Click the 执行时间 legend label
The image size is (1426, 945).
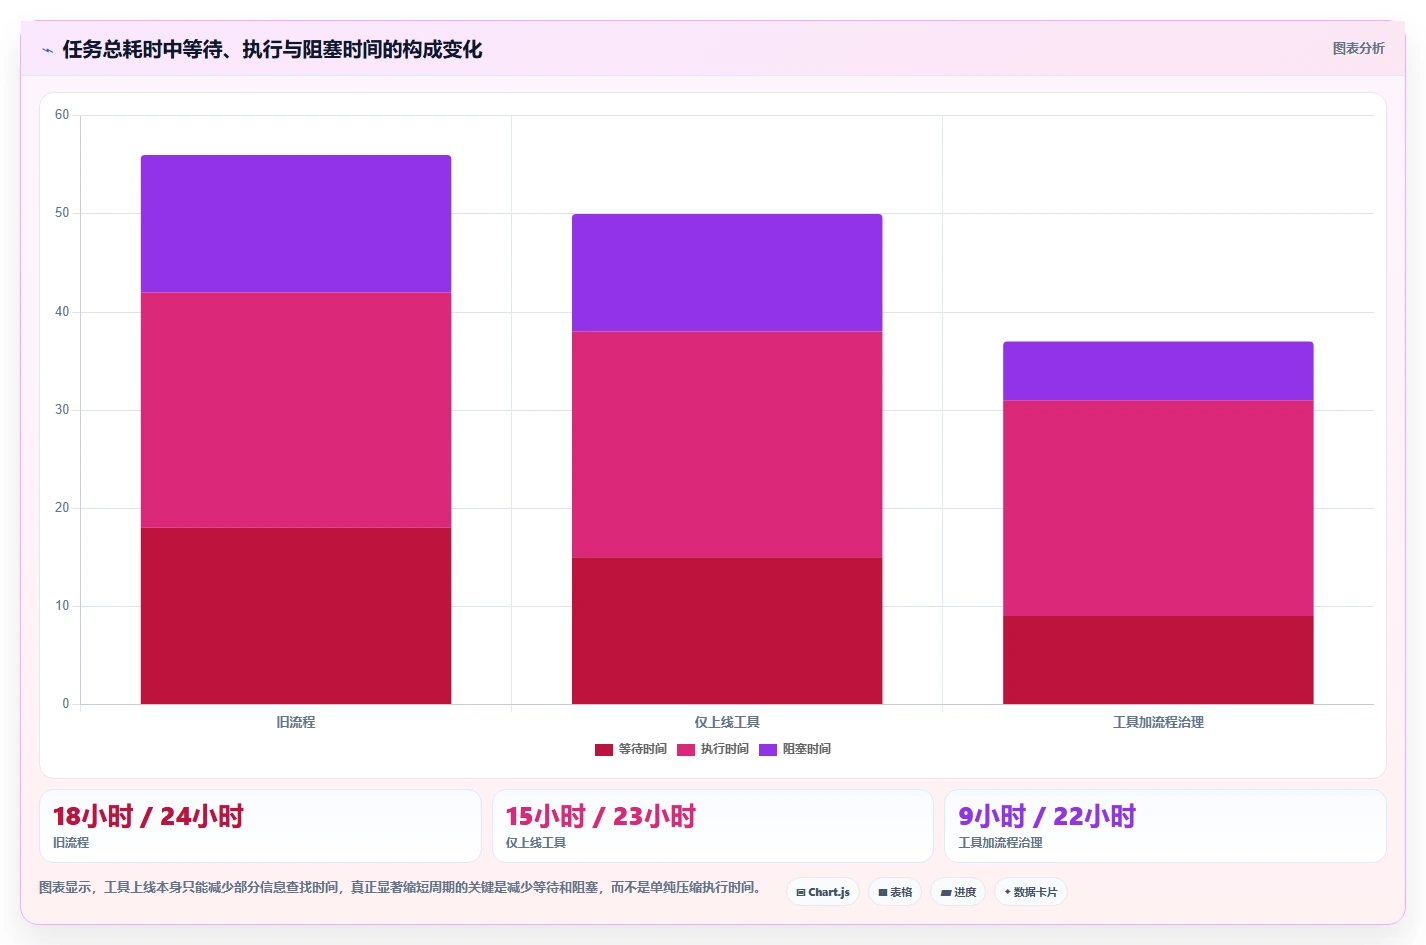point(724,749)
